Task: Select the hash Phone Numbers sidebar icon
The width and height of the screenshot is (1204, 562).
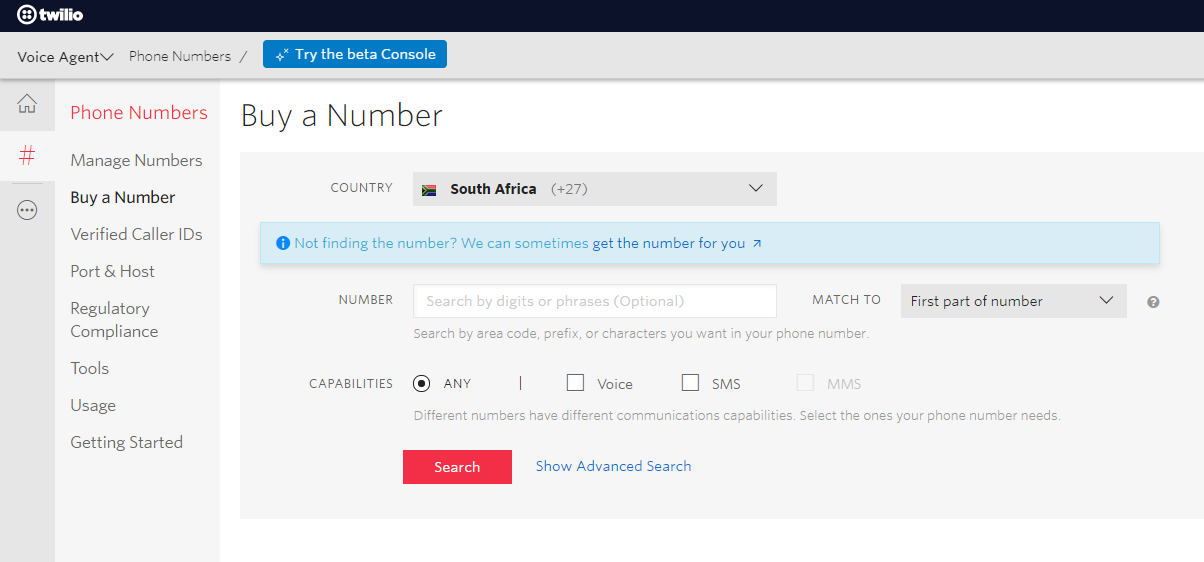Action: 27,155
